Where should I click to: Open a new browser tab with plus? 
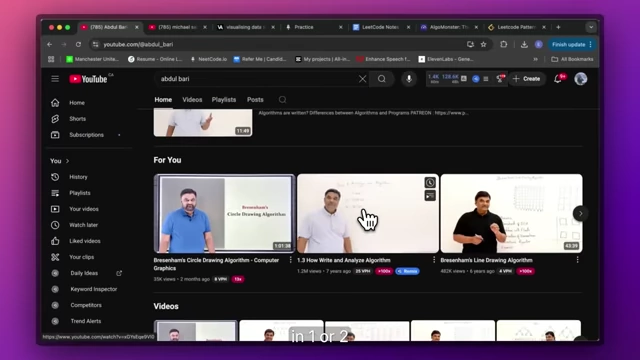[x=558, y=27]
